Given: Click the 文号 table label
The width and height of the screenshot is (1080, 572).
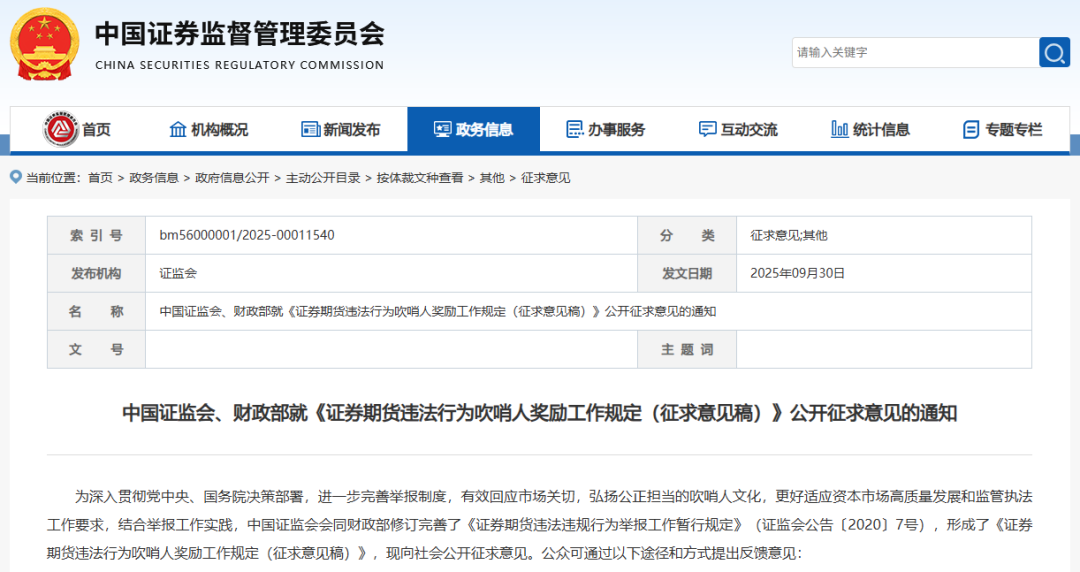Looking at the screenshot, I should [x=96, y=349].
